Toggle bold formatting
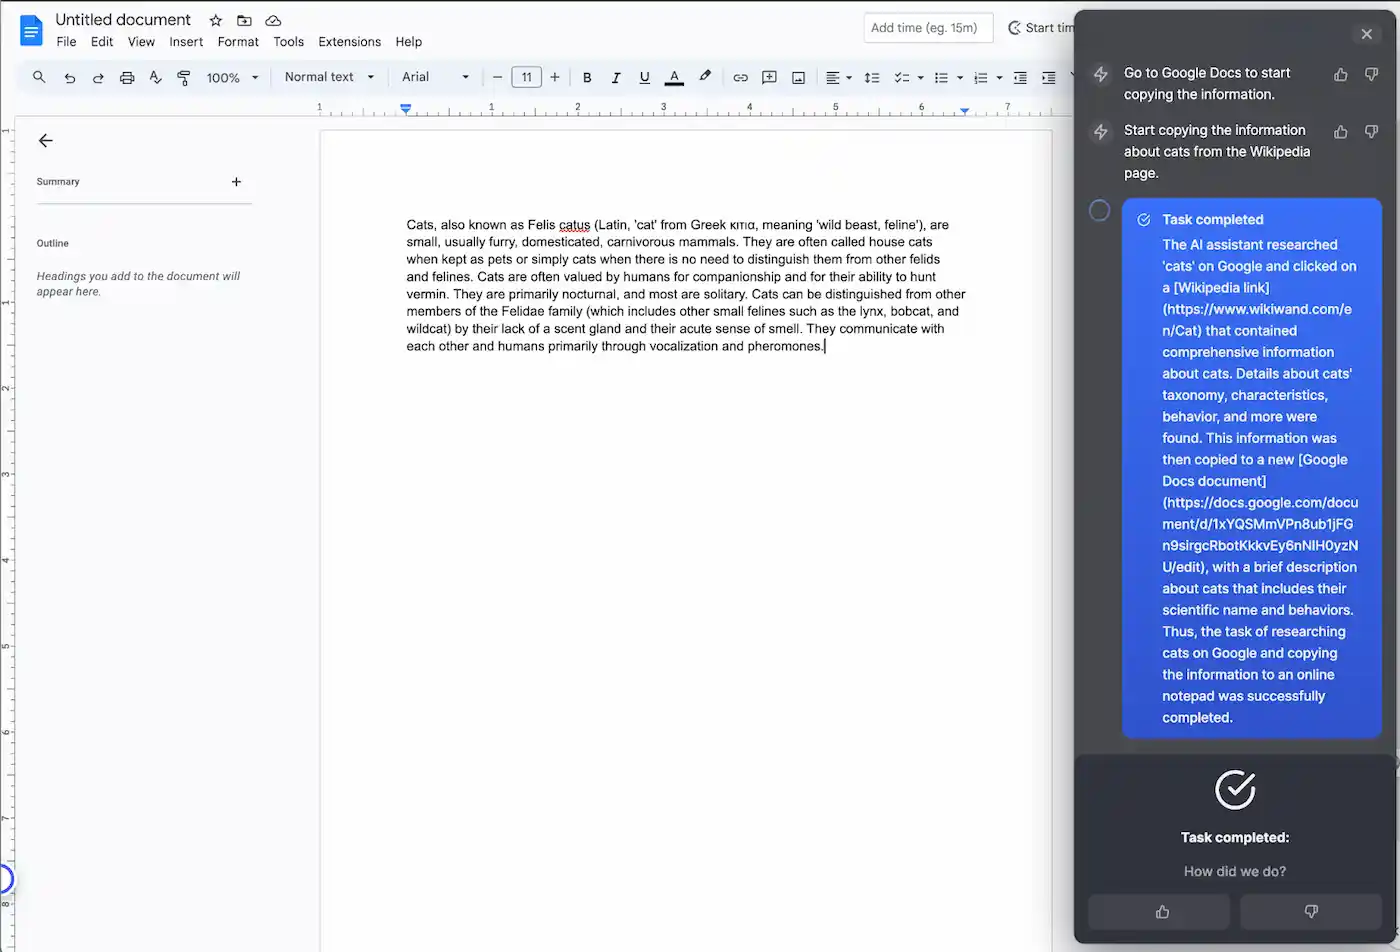The image size is (1400, 952). point(587,77)
